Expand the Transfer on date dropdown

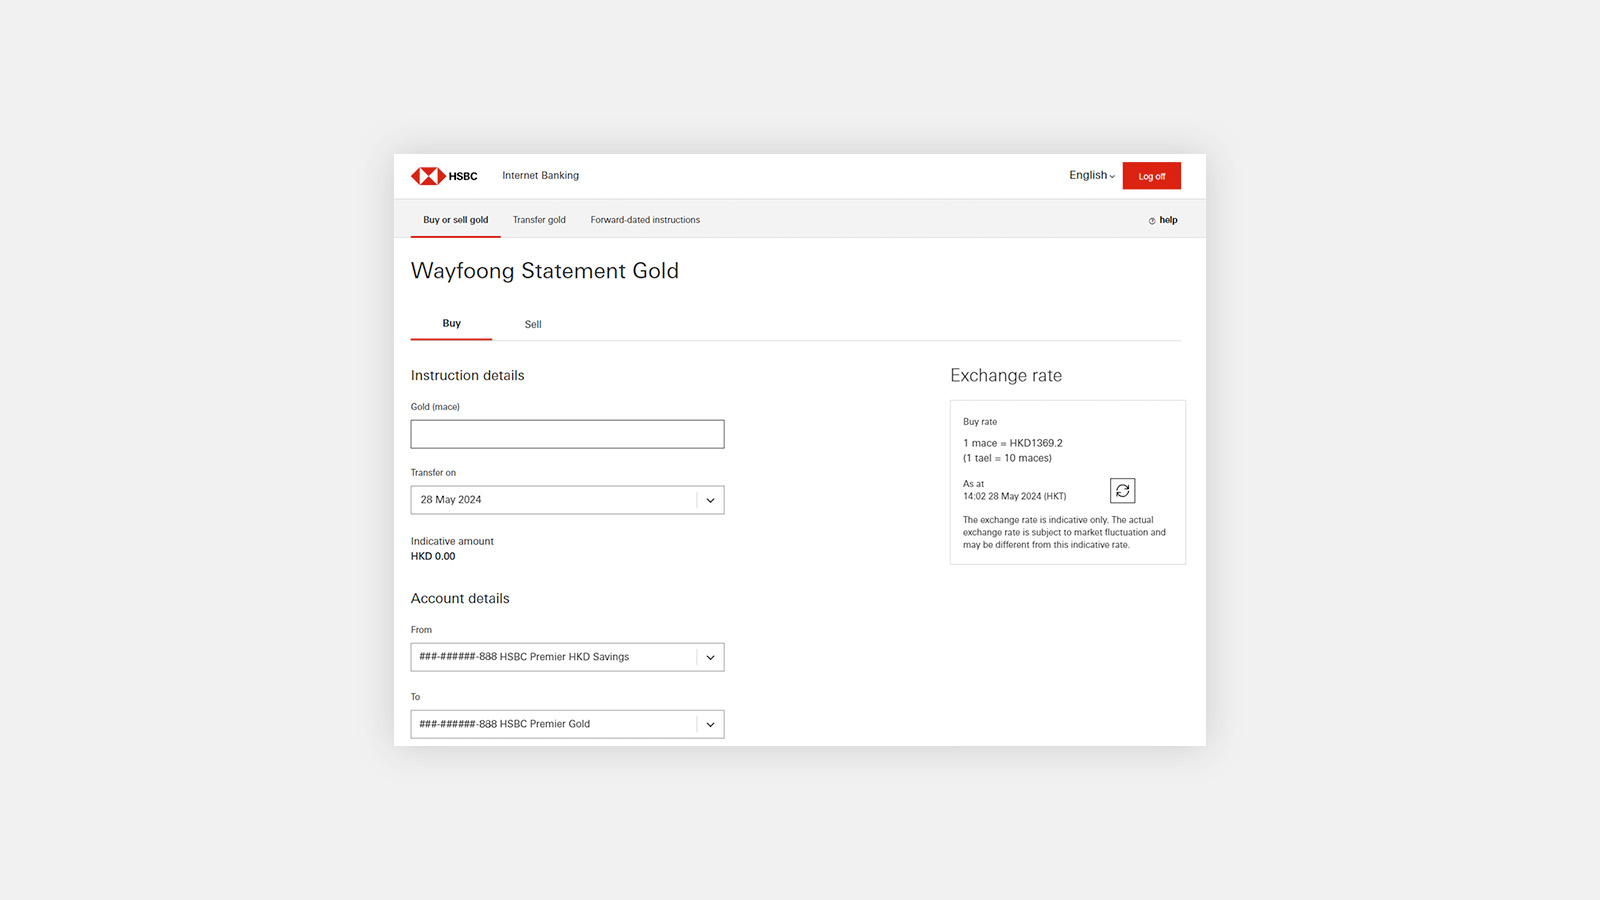(x=567, y=500)
